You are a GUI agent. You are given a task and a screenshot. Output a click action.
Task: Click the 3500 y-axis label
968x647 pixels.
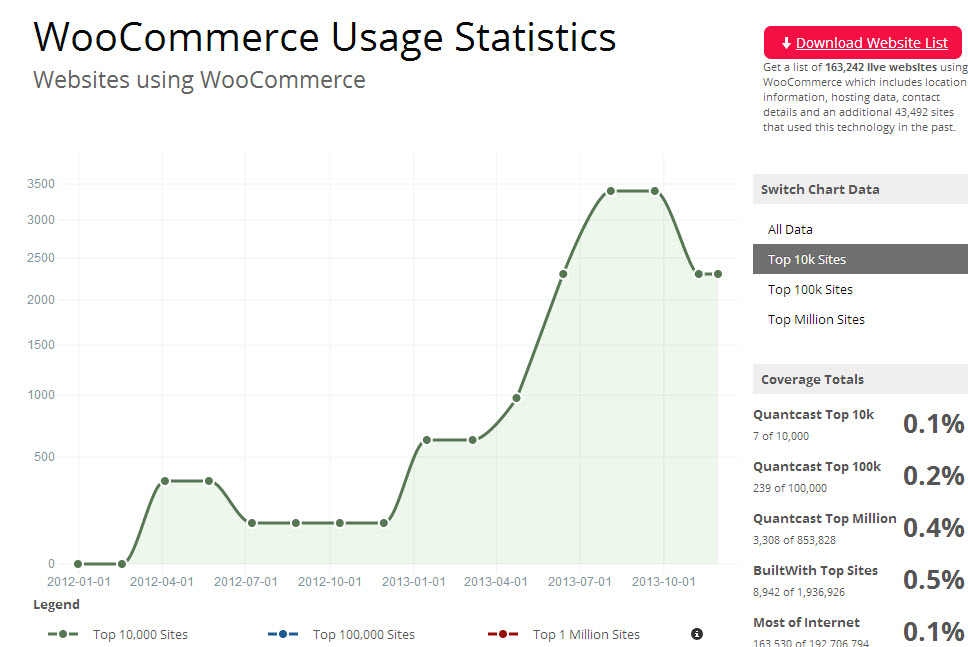[41, 184]
